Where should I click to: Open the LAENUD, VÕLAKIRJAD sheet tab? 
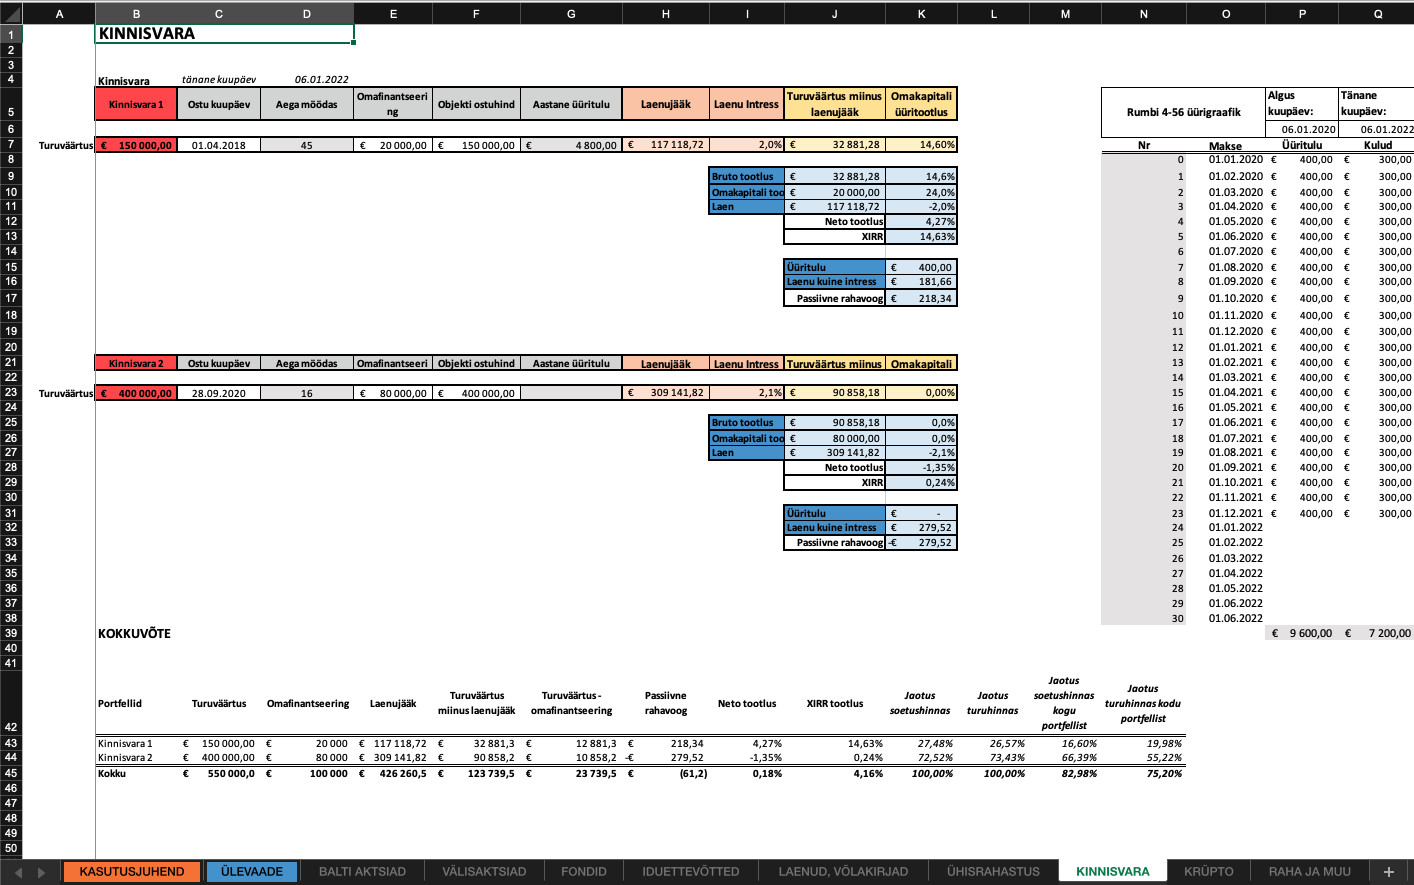[x=843, y=872]
